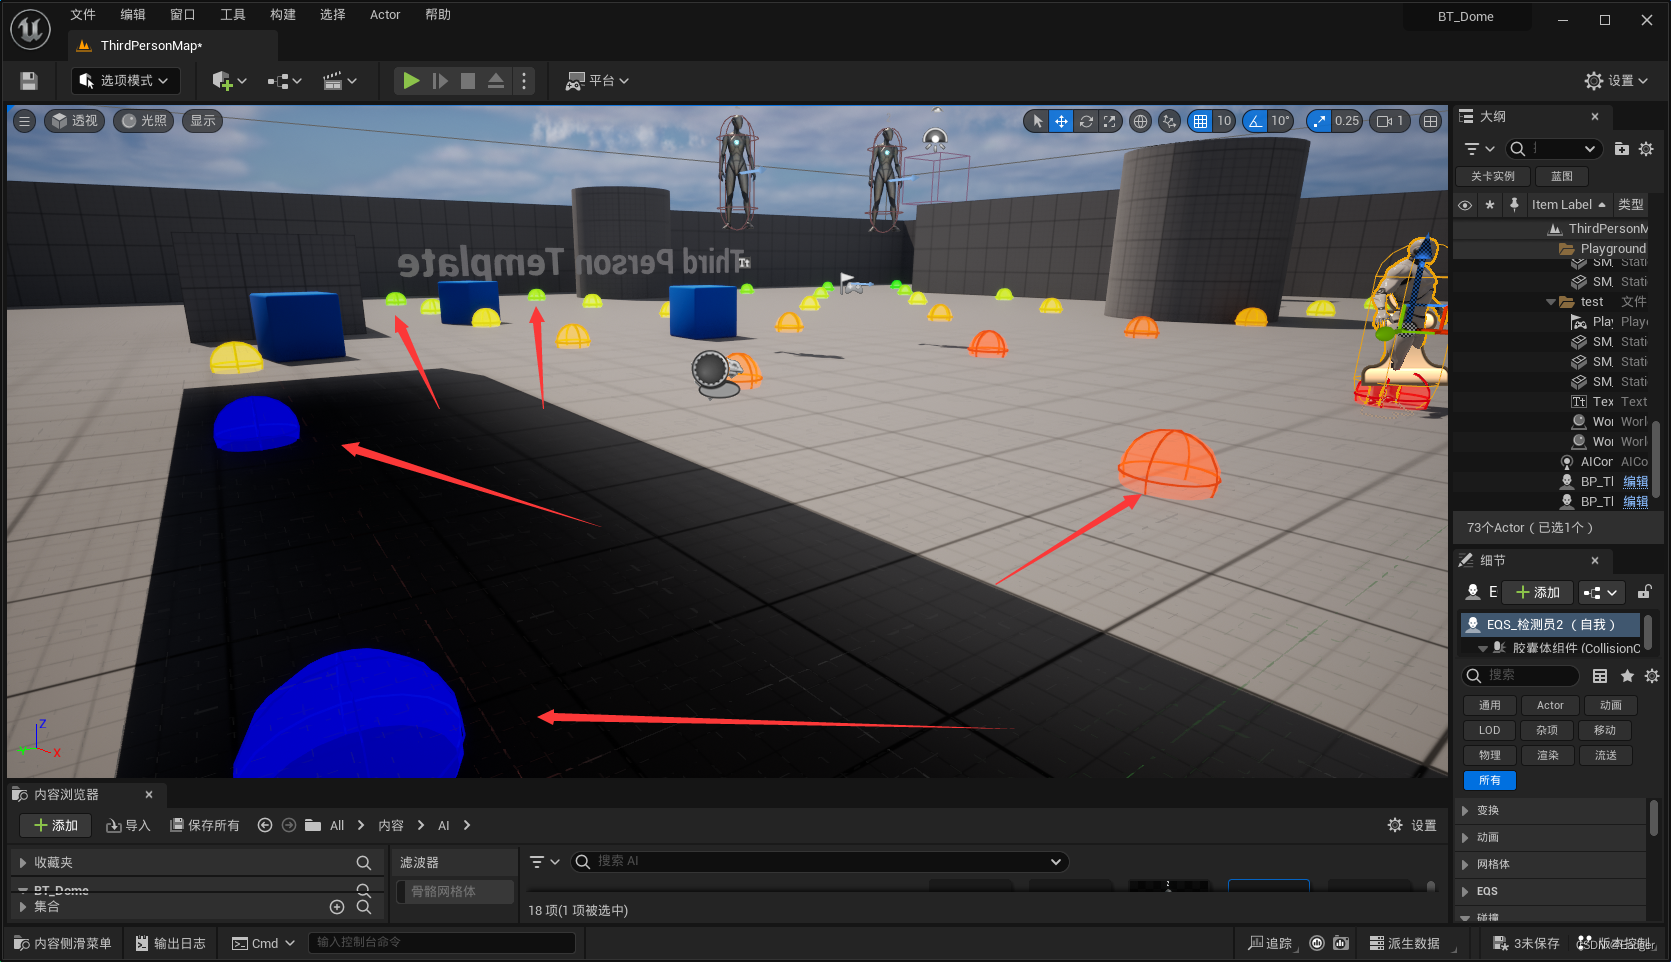This screenshot has width=1671, height=962.
Task: Click the viewport hamburger options menu
Action: (x=25, y=121)
